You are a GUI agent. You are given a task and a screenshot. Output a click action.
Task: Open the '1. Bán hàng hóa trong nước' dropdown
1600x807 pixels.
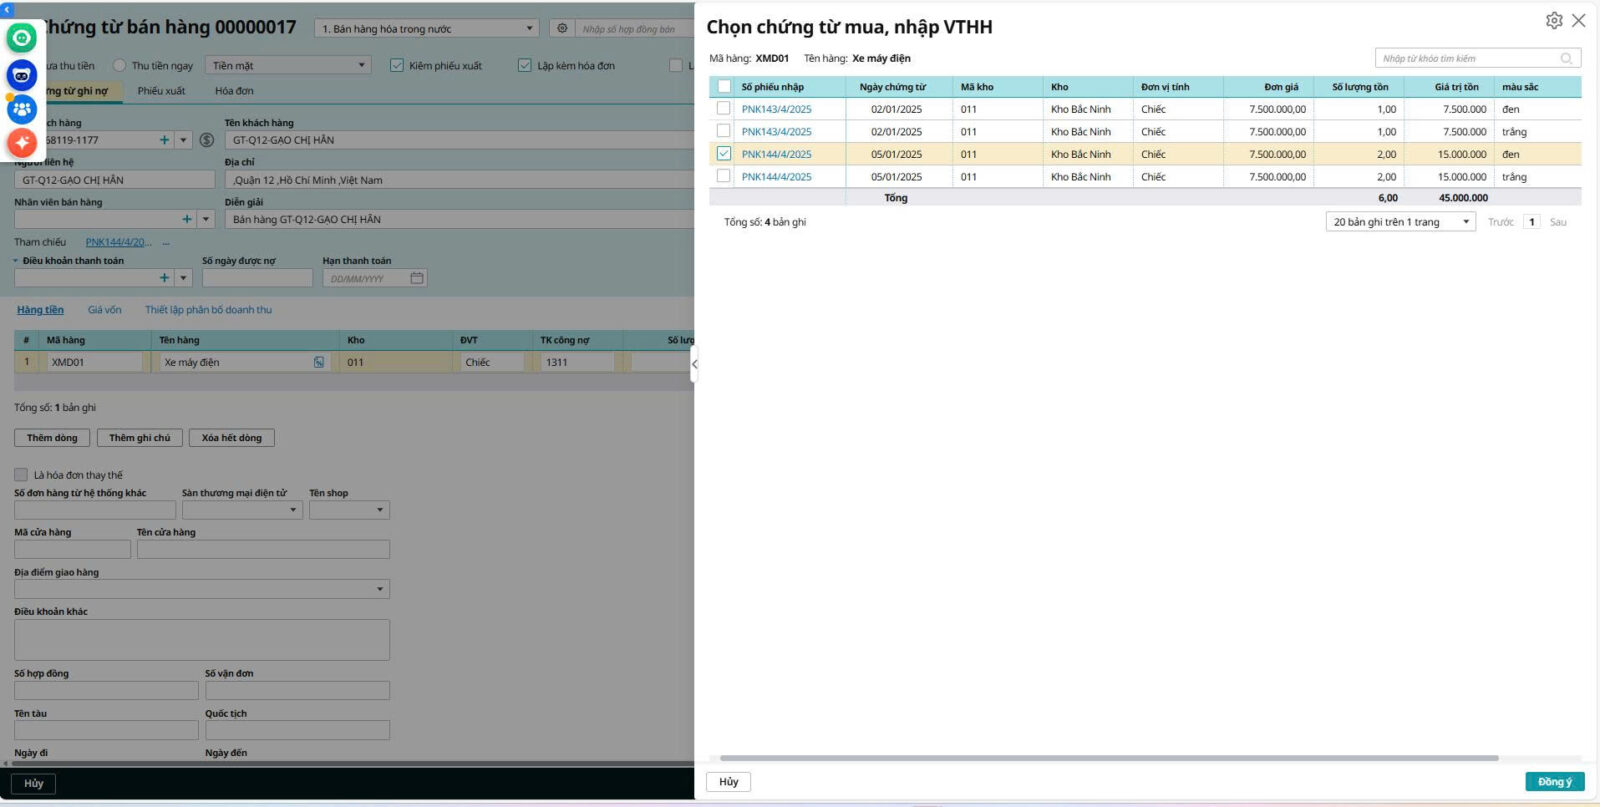click(x=427, y=29)
